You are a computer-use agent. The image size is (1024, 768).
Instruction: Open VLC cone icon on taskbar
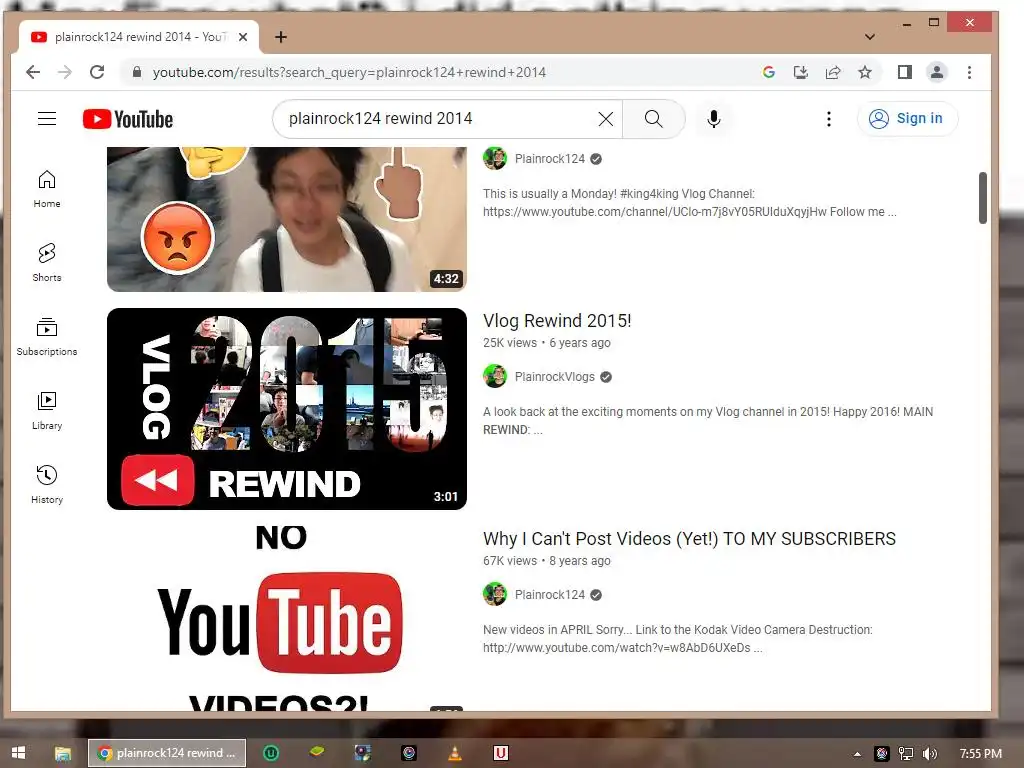455,753
